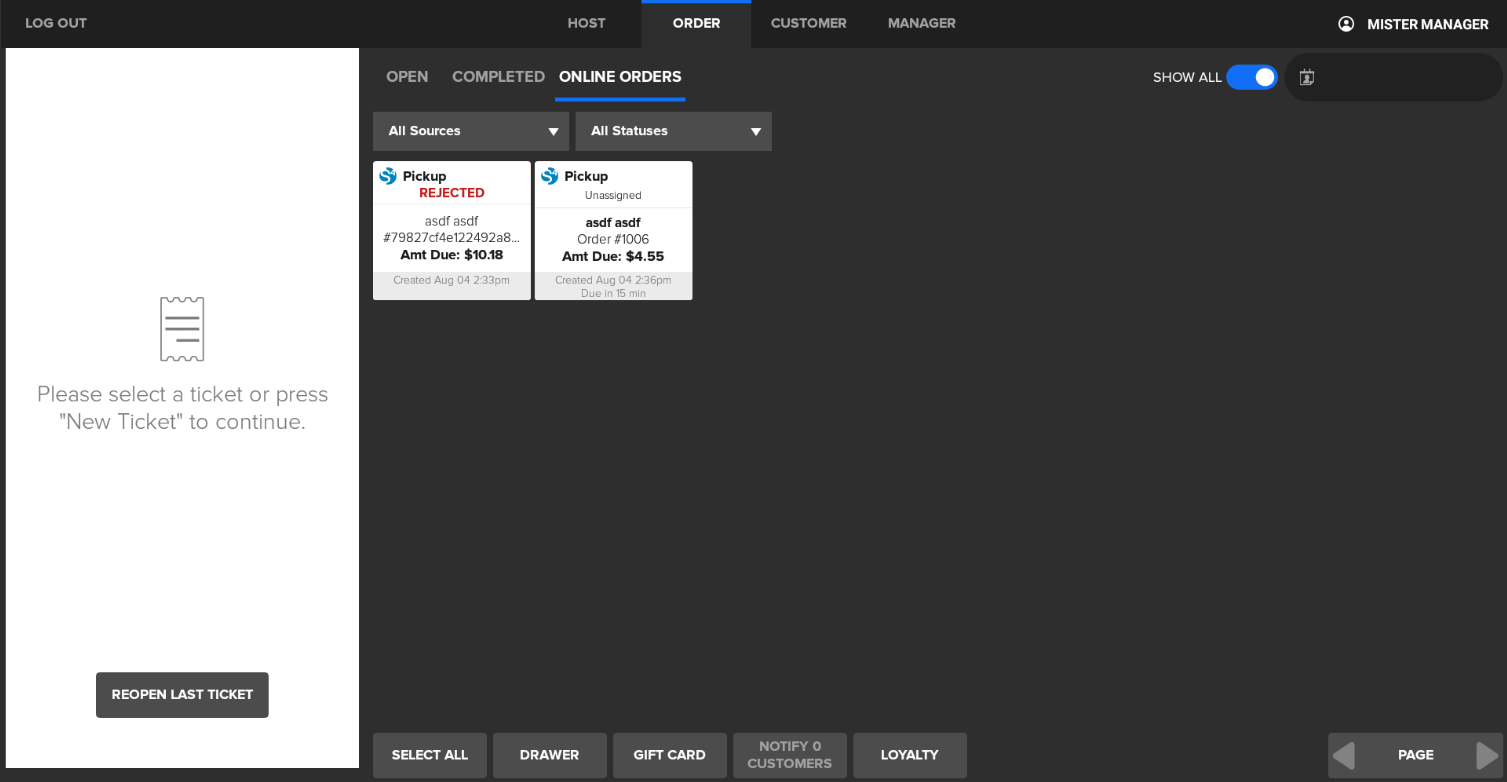Open the Gift Card screen
The width and height of the screenshot is (1507, 782).
click(x=669, y=755)
